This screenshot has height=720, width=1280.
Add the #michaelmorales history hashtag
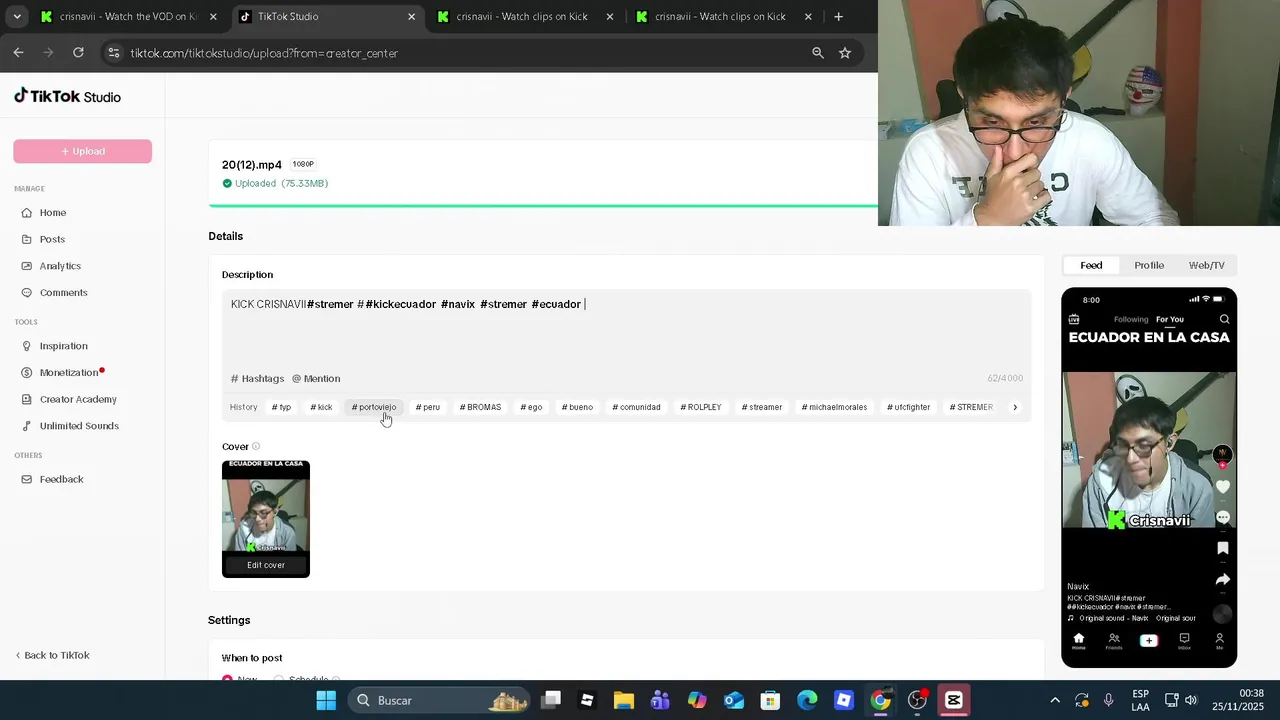click(834, 407)
